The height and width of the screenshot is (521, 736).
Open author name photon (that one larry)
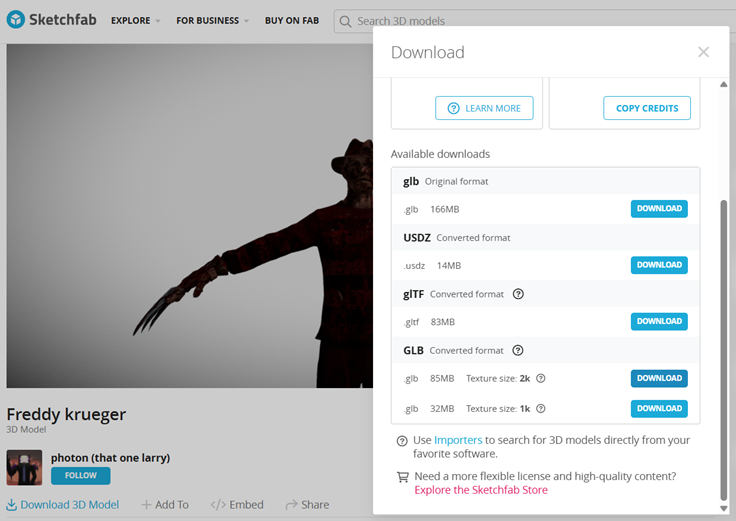tap(110, 458)
